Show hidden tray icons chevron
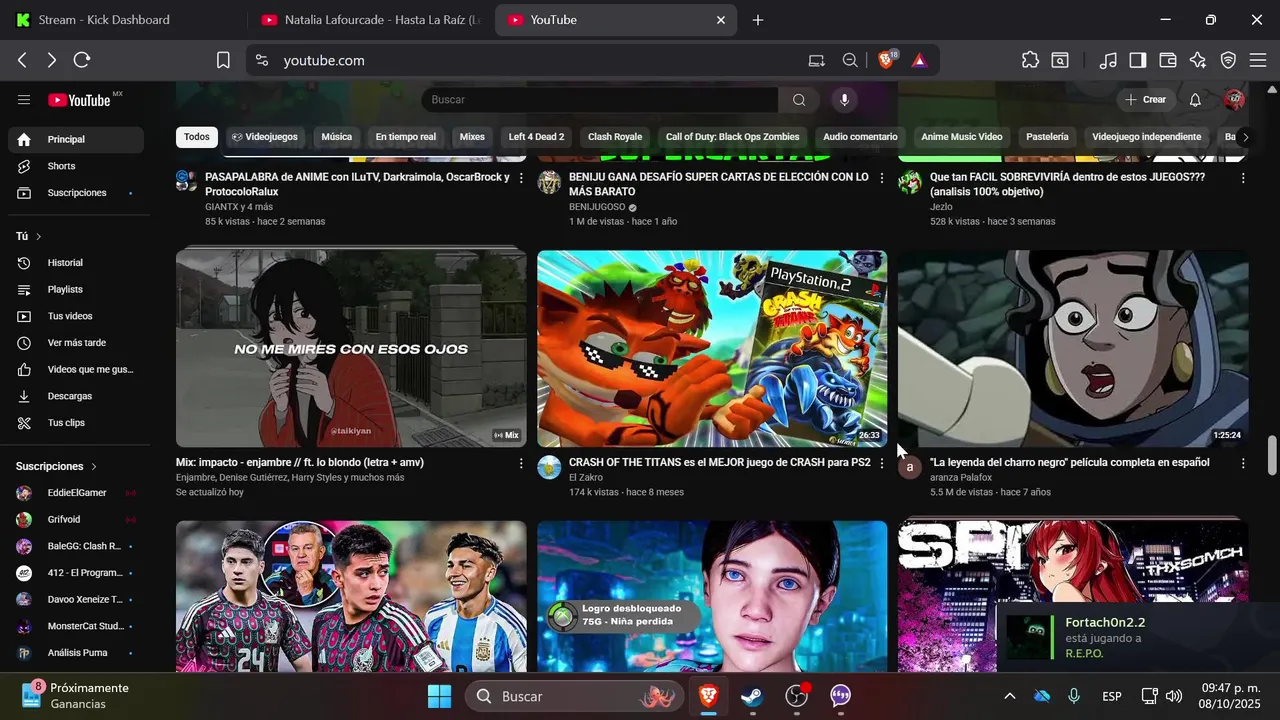Image resolution: width=1280 pixels, height=720 pixels. pyautogui.click(x=1010, y=696)
